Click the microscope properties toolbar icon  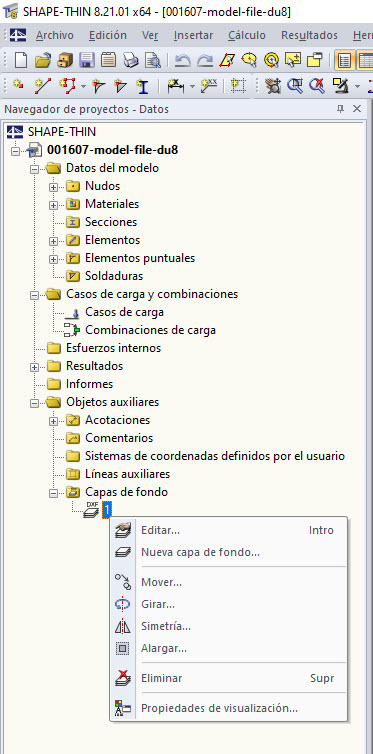pos(341,86)
